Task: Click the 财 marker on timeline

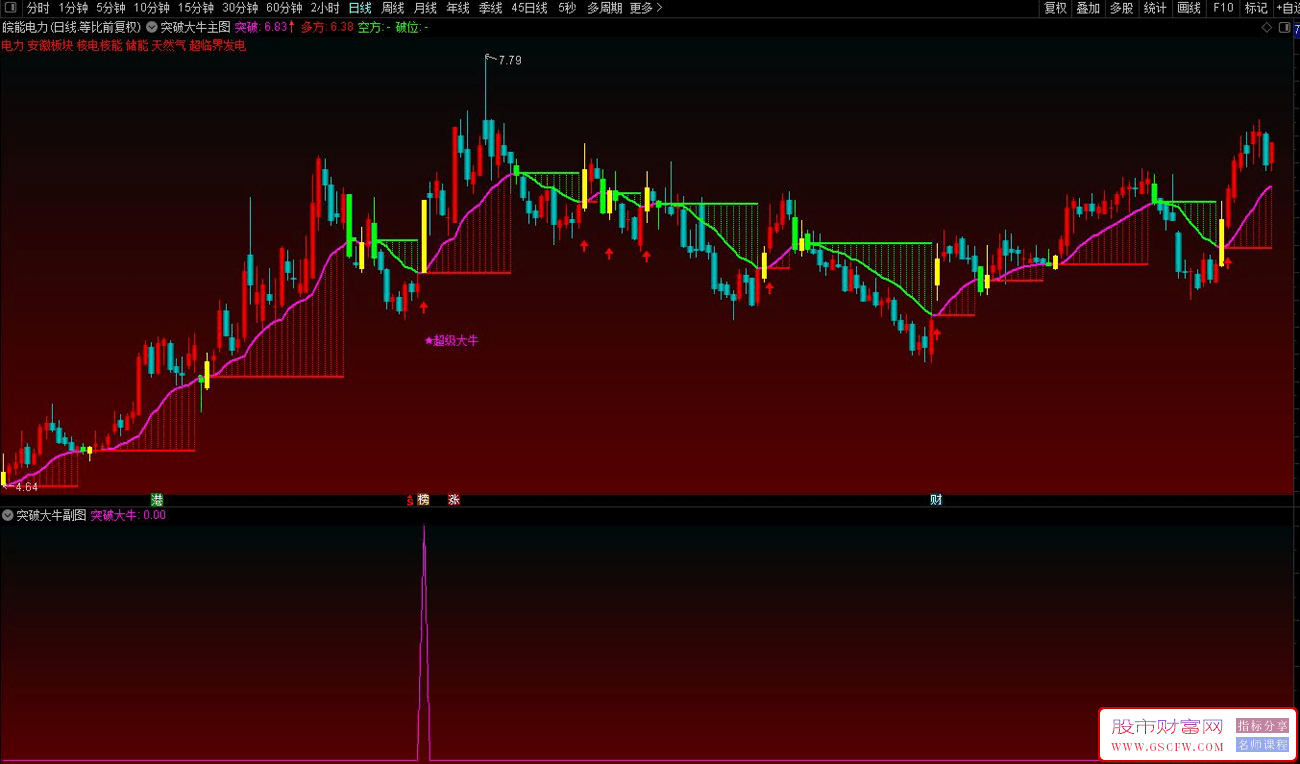Action: pyautogui.click(x=936, y=499)
